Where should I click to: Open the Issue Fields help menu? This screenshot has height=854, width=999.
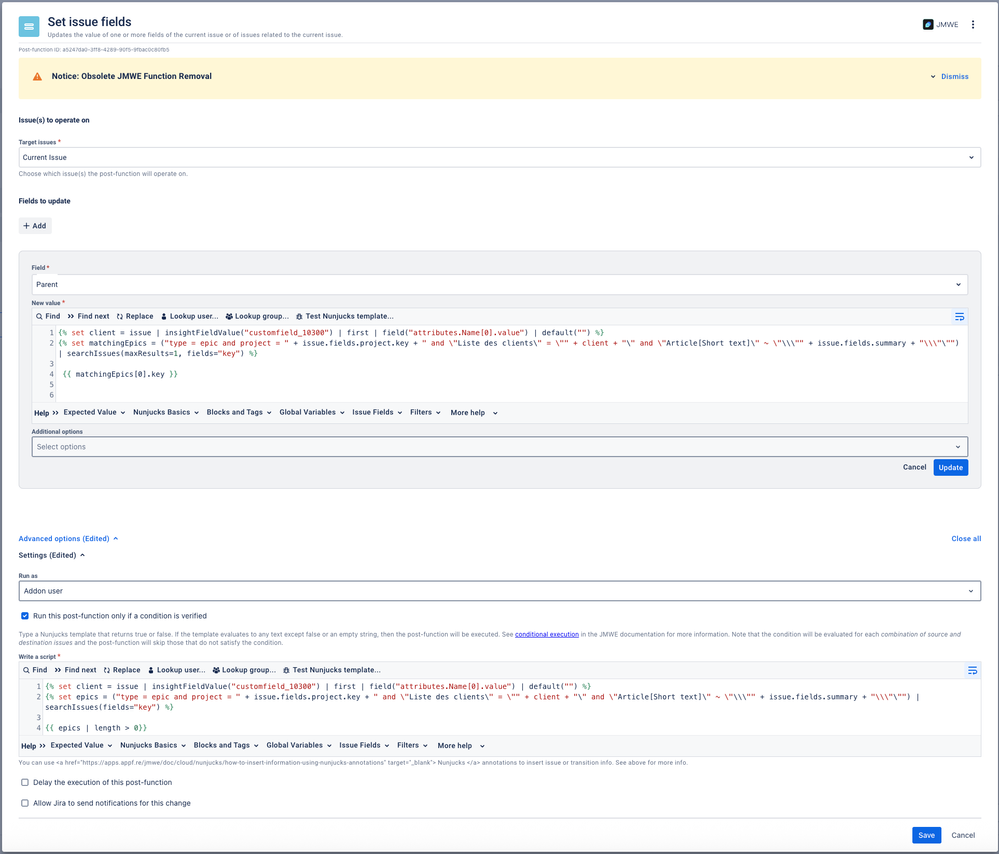[374, 412]
